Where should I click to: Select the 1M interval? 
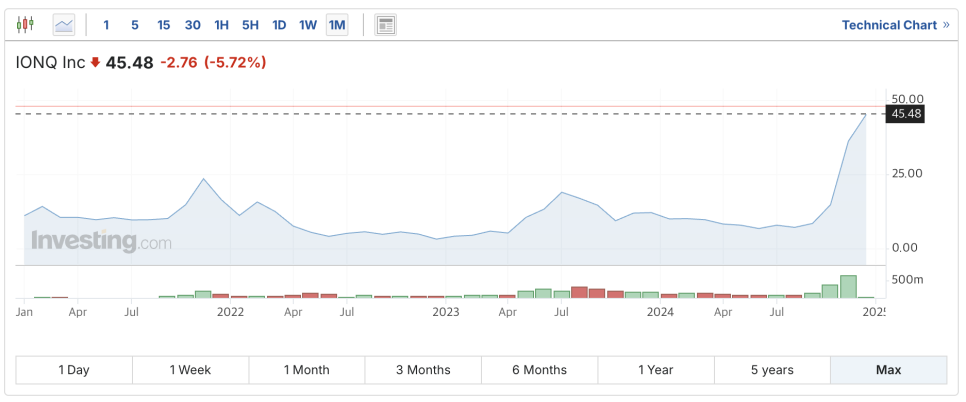click(337, 25)
